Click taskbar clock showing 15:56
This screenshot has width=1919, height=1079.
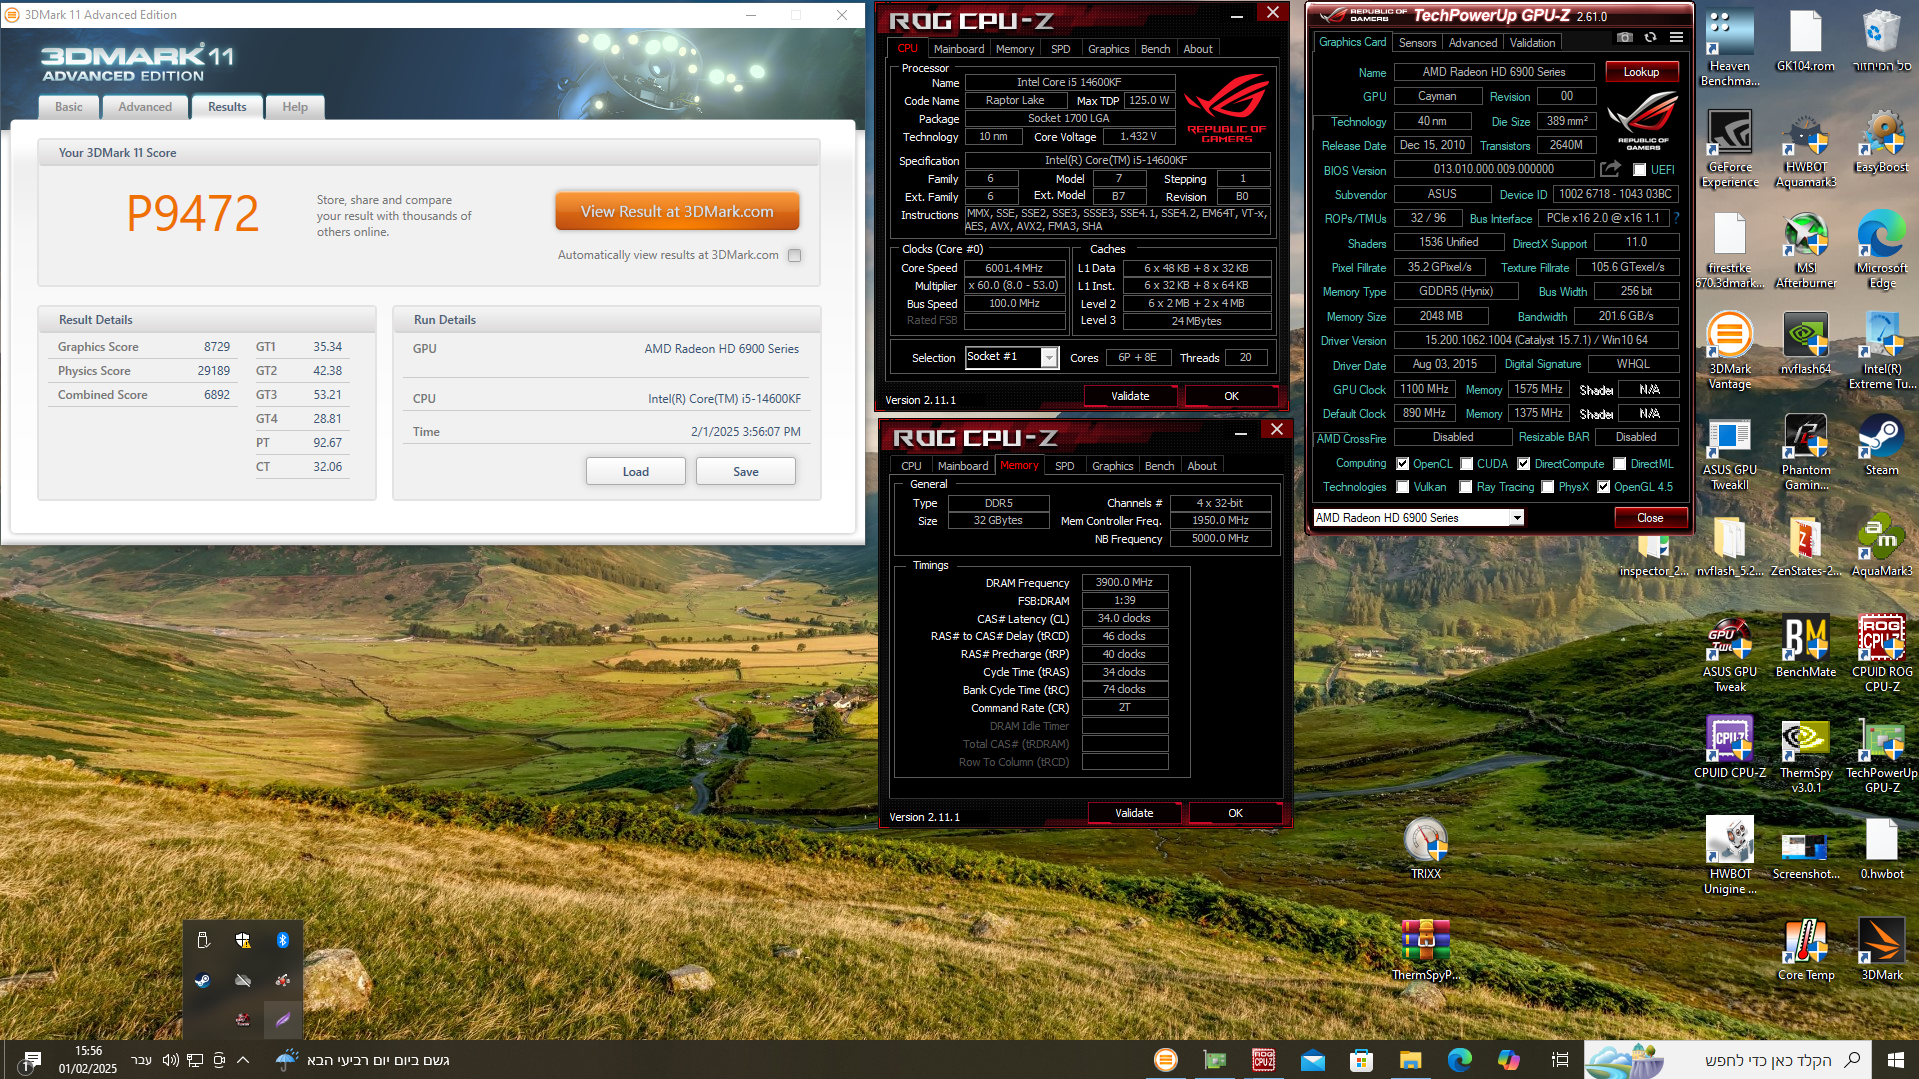click(88, 1060)
